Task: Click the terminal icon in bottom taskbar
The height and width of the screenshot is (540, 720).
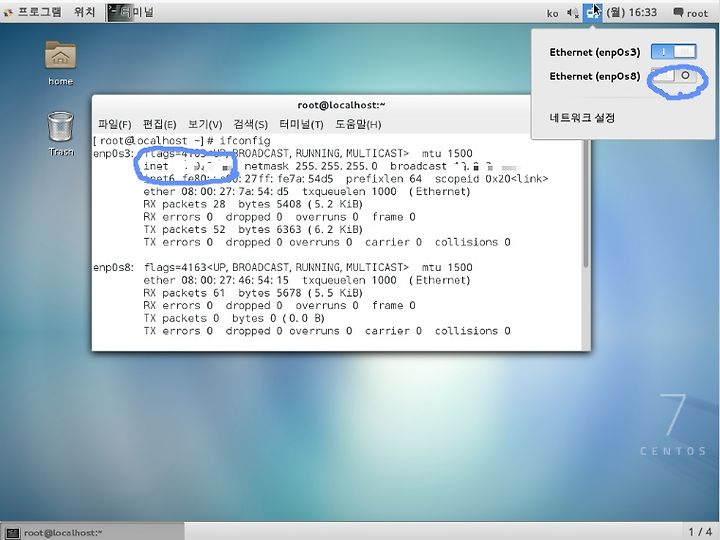Action: pyautogui.click(x=12, y=533)
